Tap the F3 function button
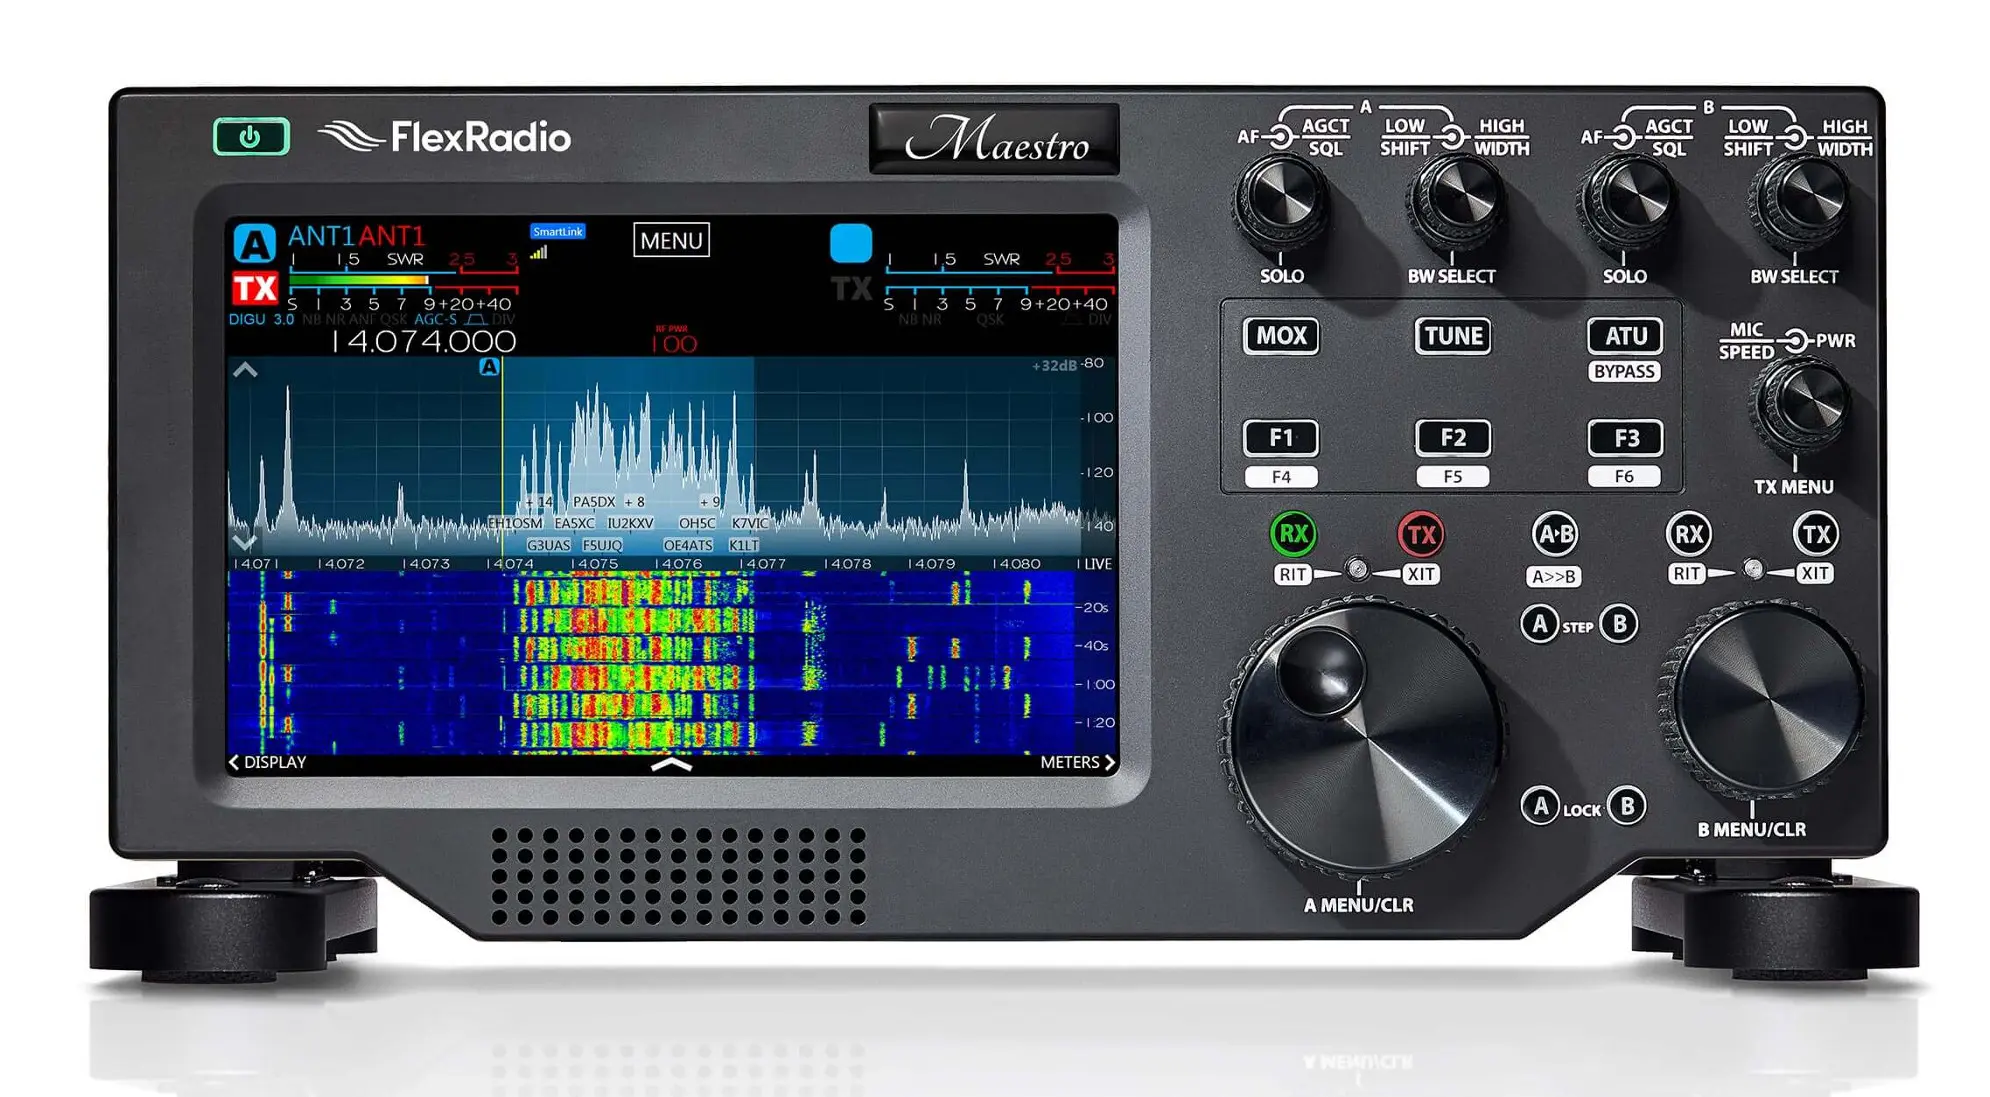This screenshot has height=1097, width=1990. (x=1625, y=438)
